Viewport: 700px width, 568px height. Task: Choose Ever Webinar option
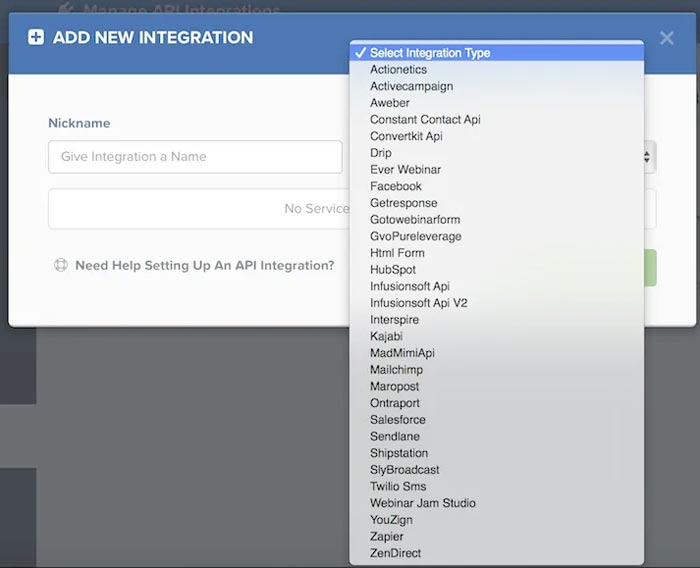[496, 170]
